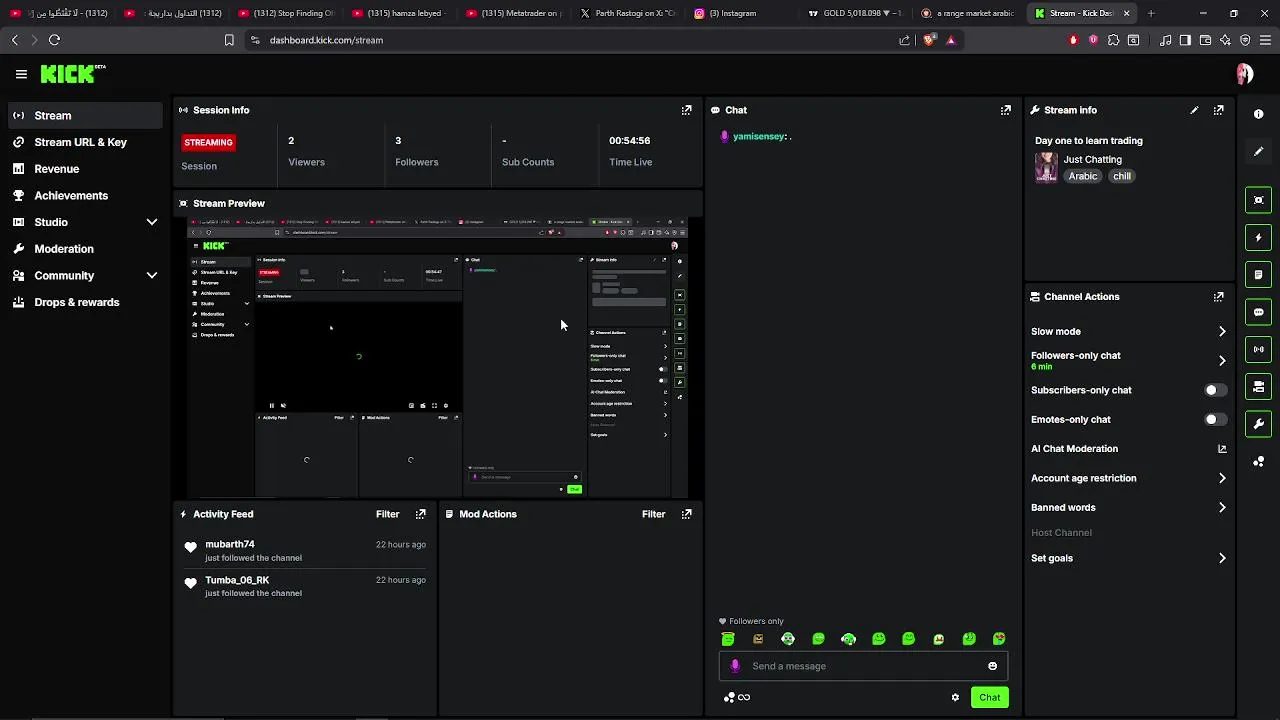Open the emoji picker in message box

click(992, 666)
